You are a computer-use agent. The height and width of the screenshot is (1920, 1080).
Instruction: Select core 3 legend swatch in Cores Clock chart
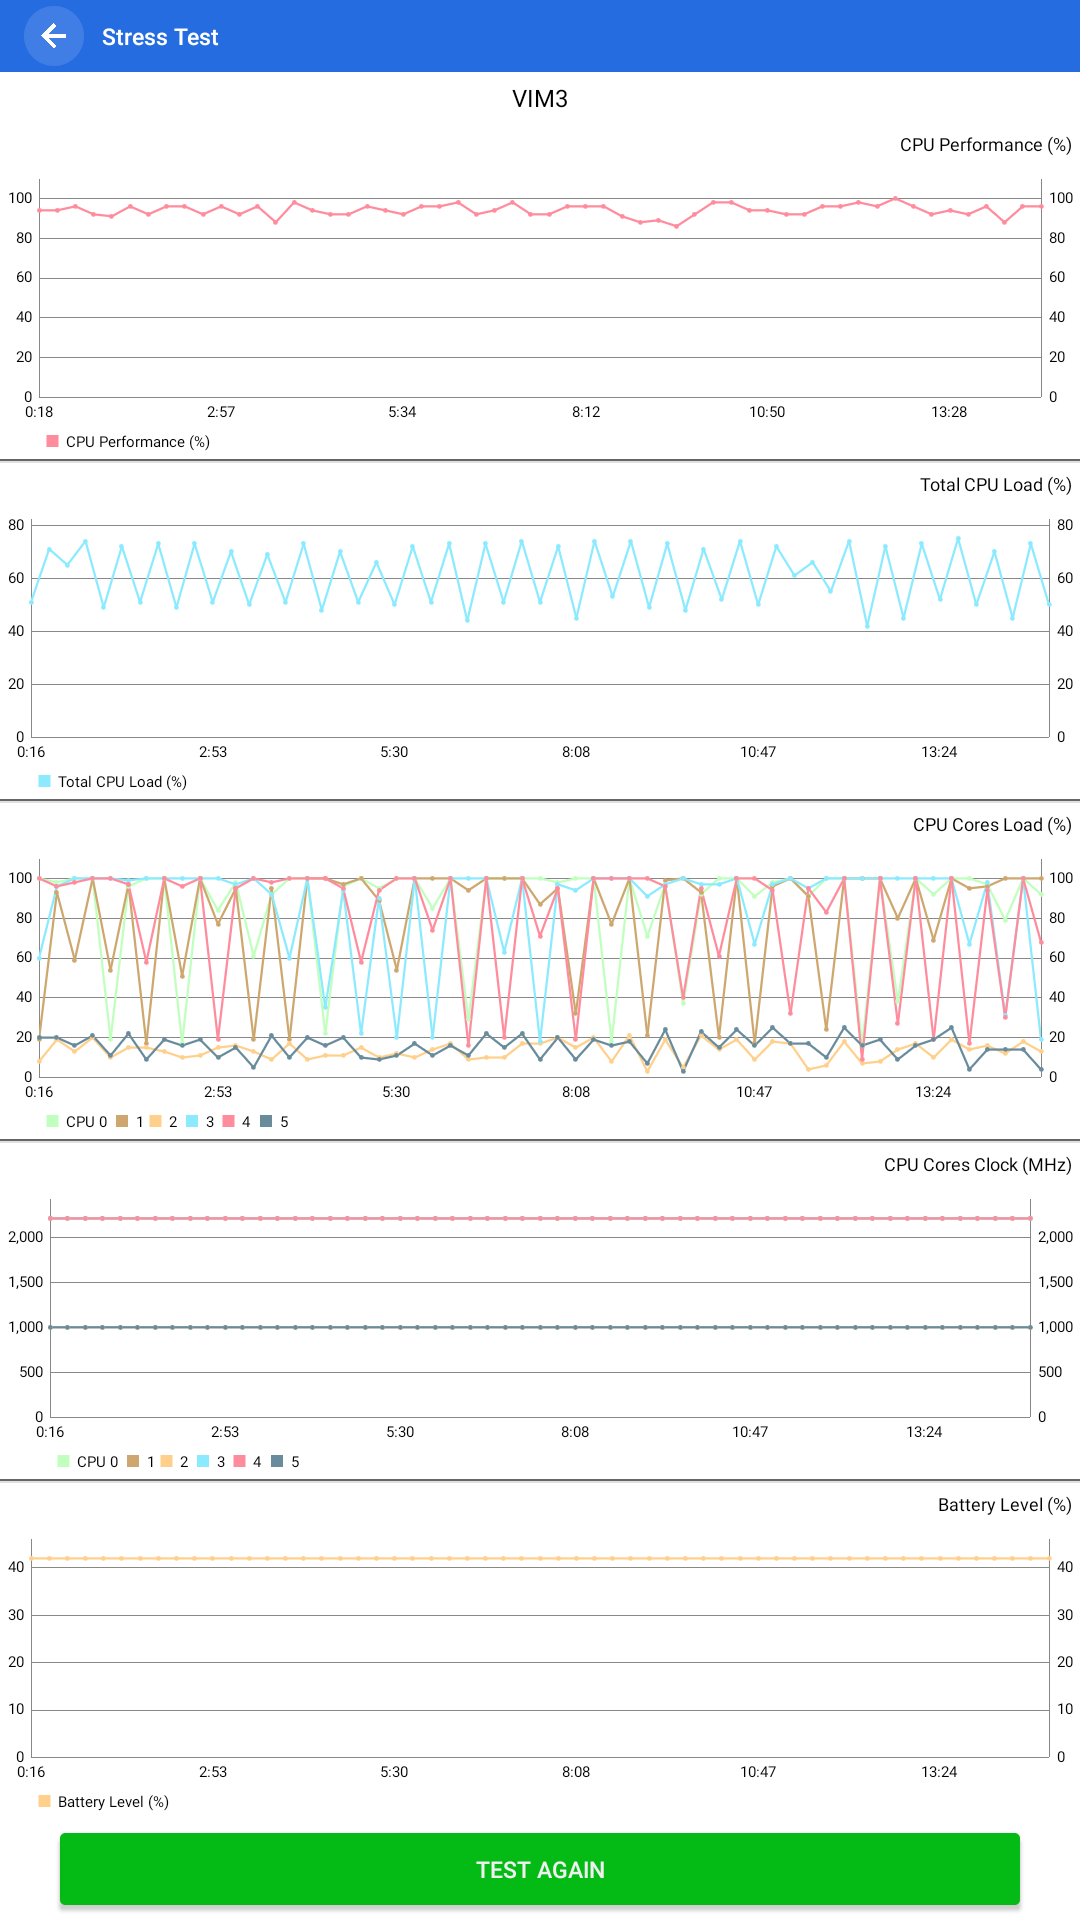pyautogui.click(x=203, y=1461)
